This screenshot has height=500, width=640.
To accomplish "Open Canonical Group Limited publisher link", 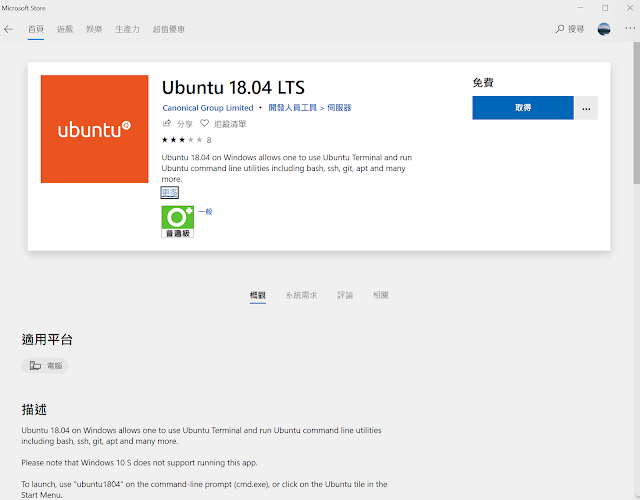I will [208, 108].
